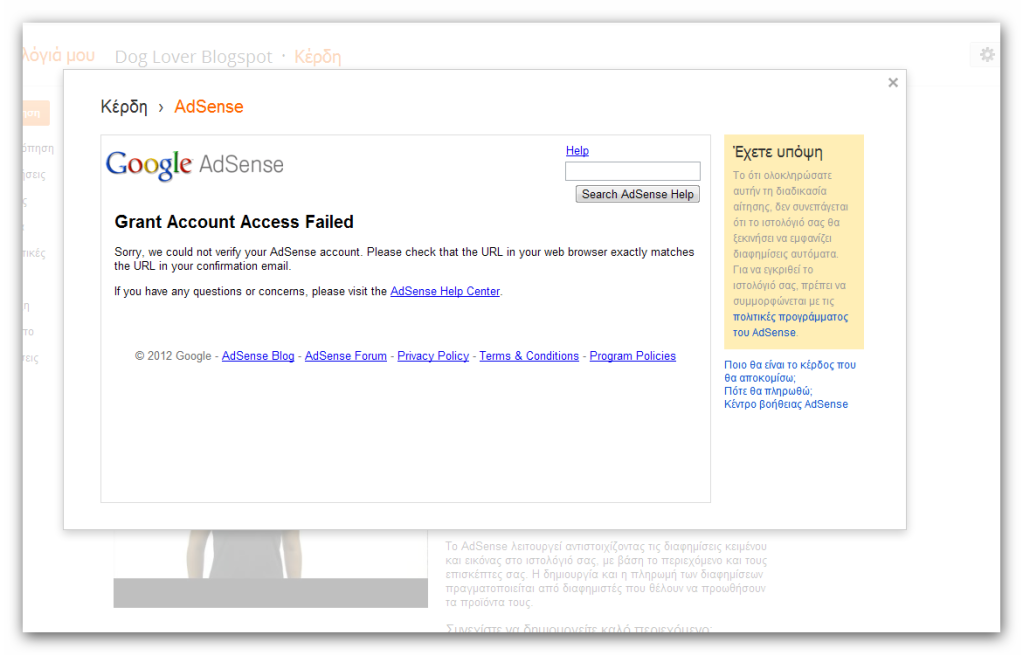Open Terms & Conditions link

pyautogui.click(x=528, y=356)
